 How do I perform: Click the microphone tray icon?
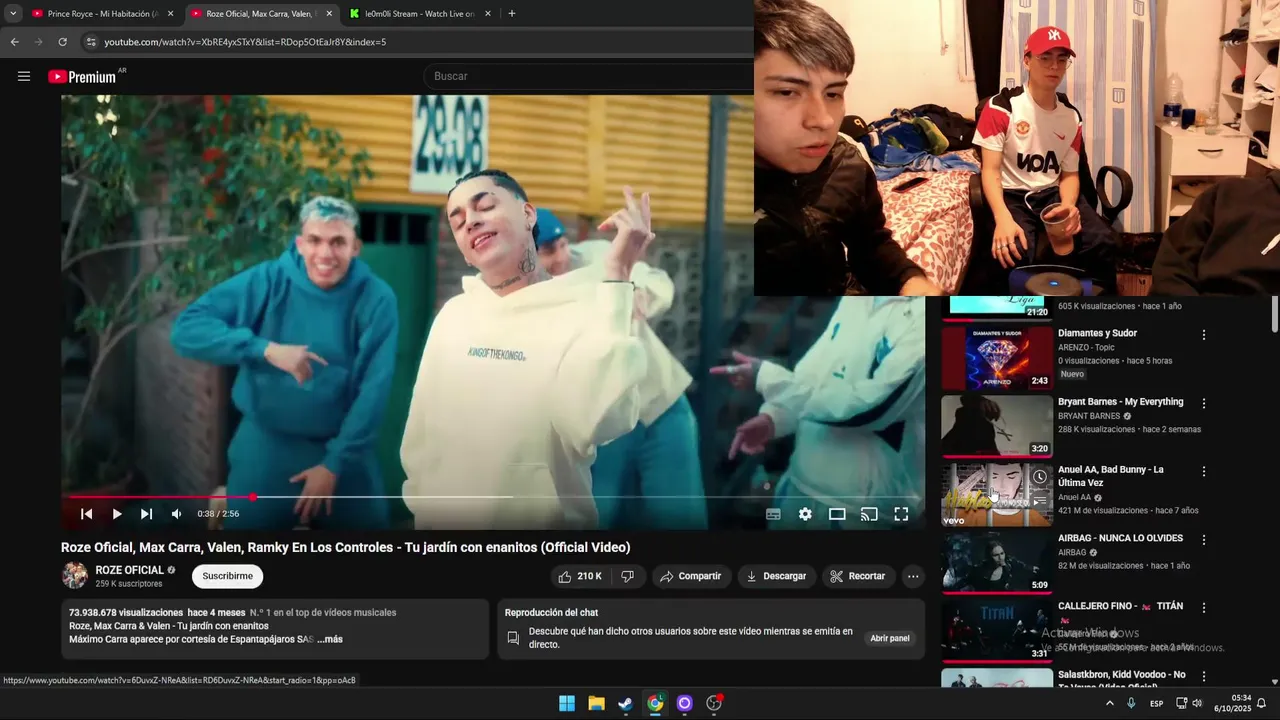click(x=1131, y=703)
